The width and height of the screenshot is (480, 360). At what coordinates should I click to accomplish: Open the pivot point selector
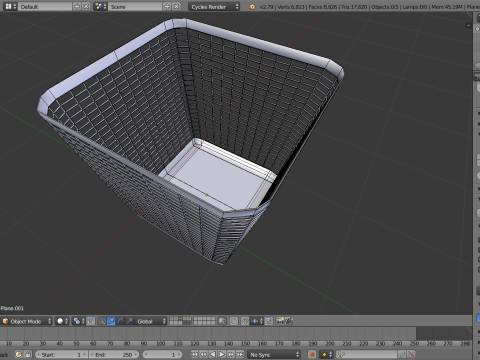click(x=79, y=321)
